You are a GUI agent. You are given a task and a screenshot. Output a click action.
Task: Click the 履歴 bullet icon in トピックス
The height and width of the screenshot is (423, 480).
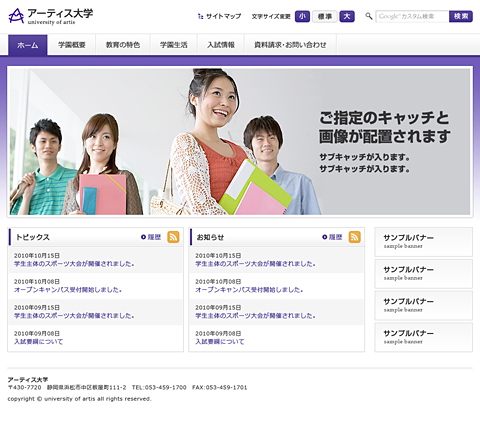(x=143, y=237)
